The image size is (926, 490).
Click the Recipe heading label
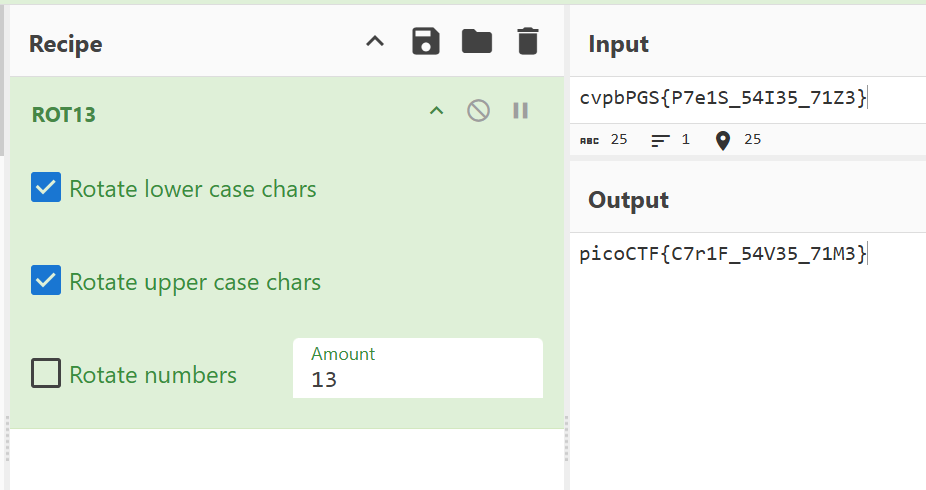[x=65, y=44]
